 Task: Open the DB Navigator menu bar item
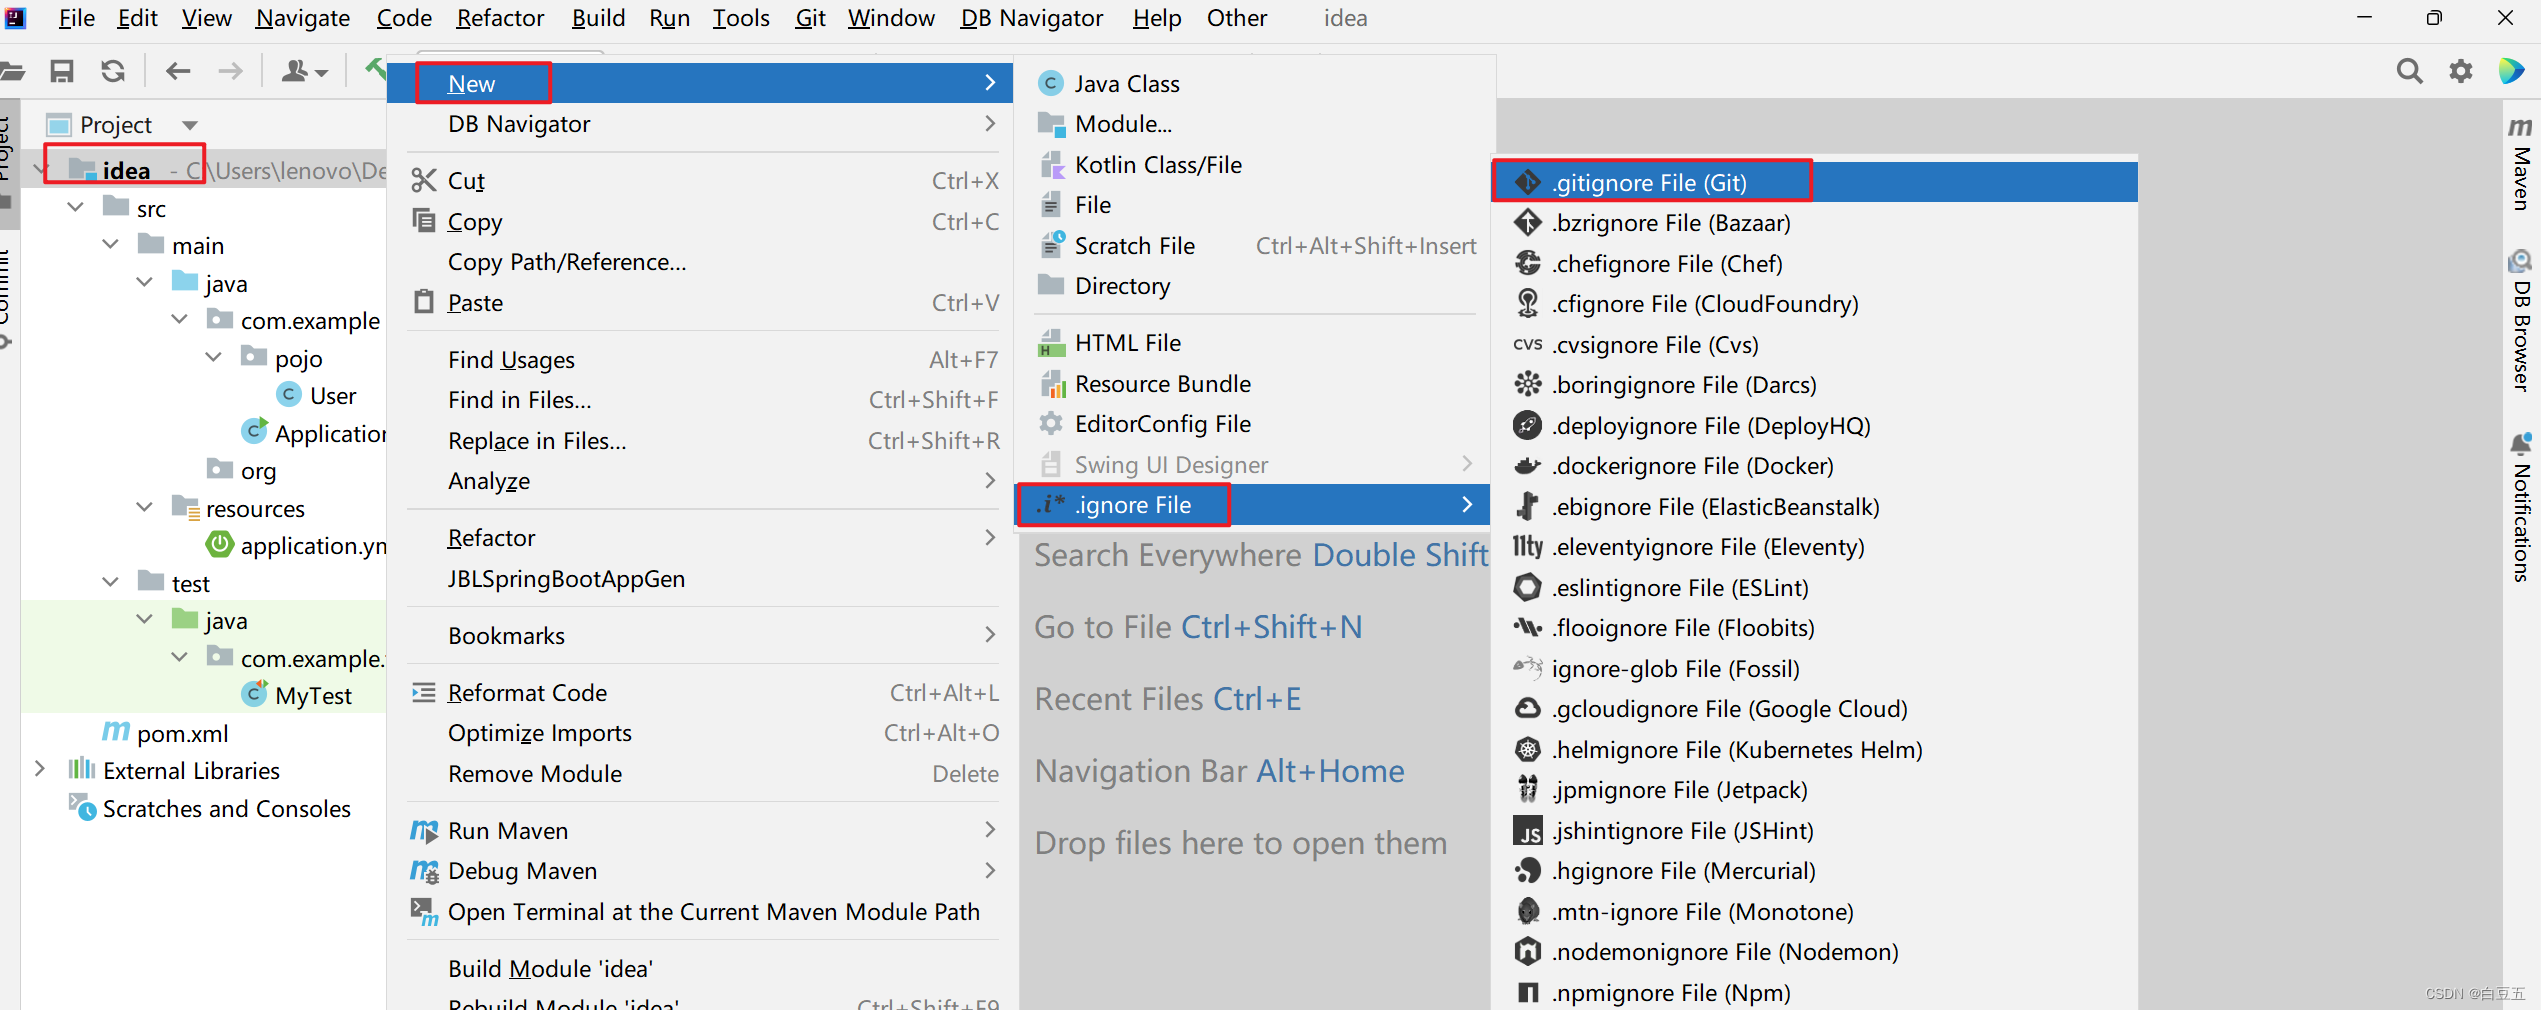coord(1031,18)
